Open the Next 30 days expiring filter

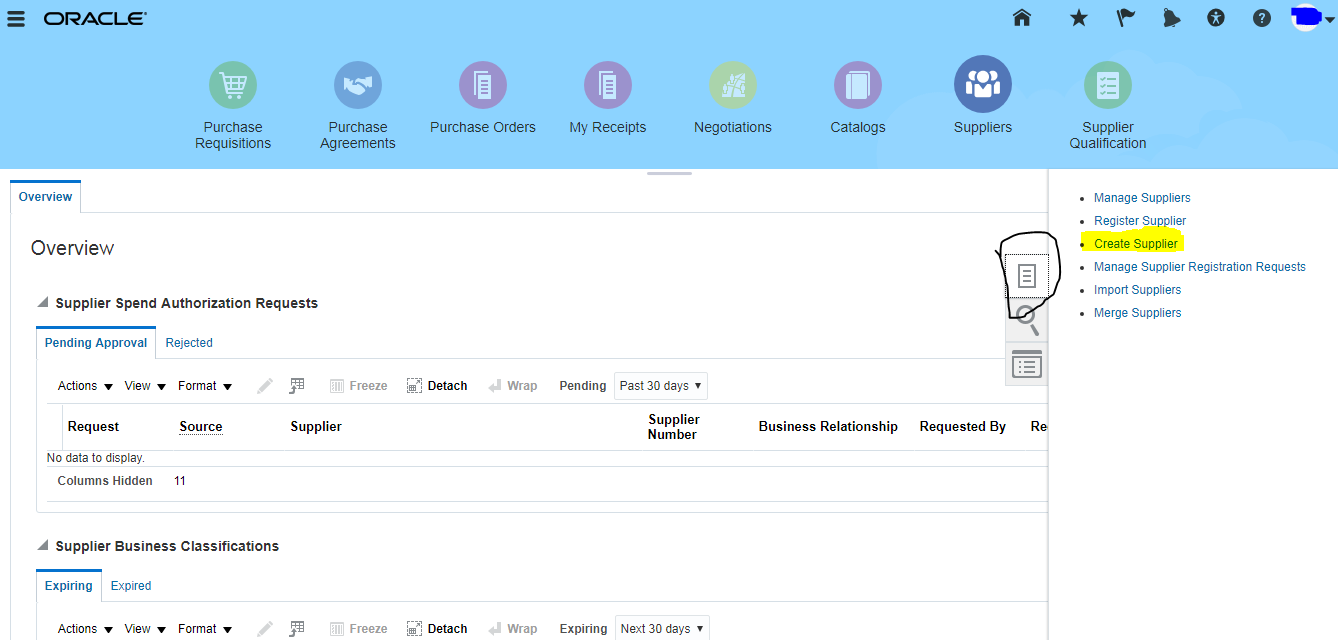(662, 628)
